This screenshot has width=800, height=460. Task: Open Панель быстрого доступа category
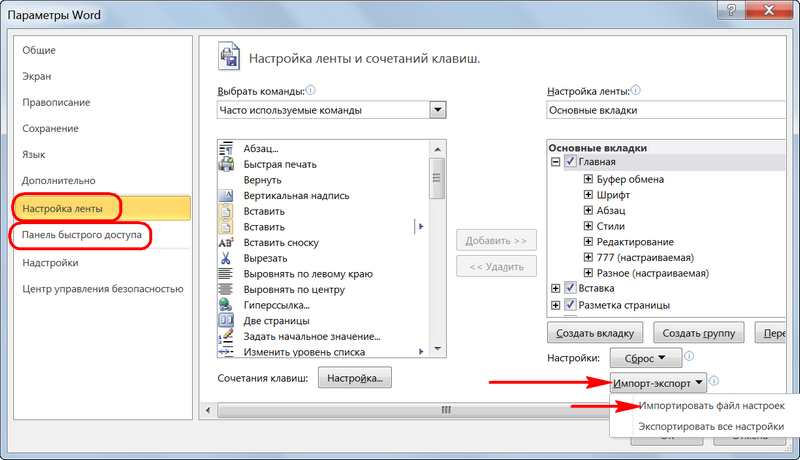click(x=82, y=235)
